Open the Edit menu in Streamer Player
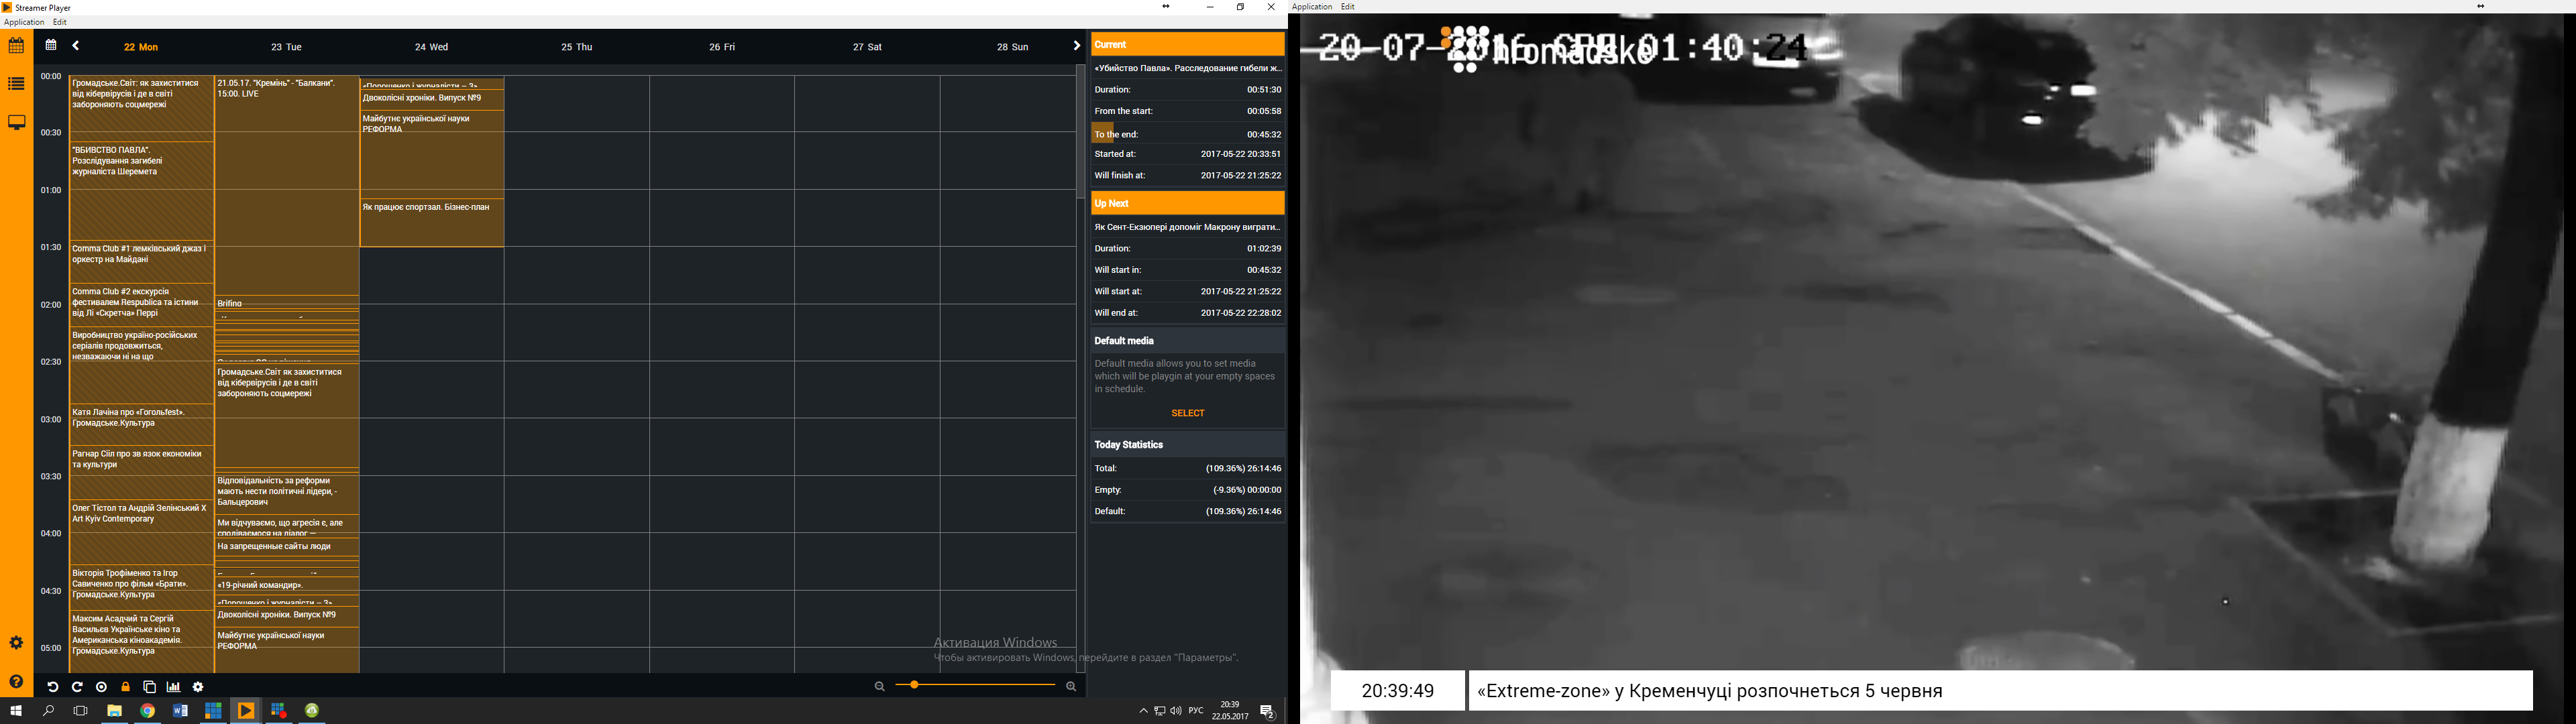The height and width of the screenshot is (724, 2576). (x=60, y=22)
